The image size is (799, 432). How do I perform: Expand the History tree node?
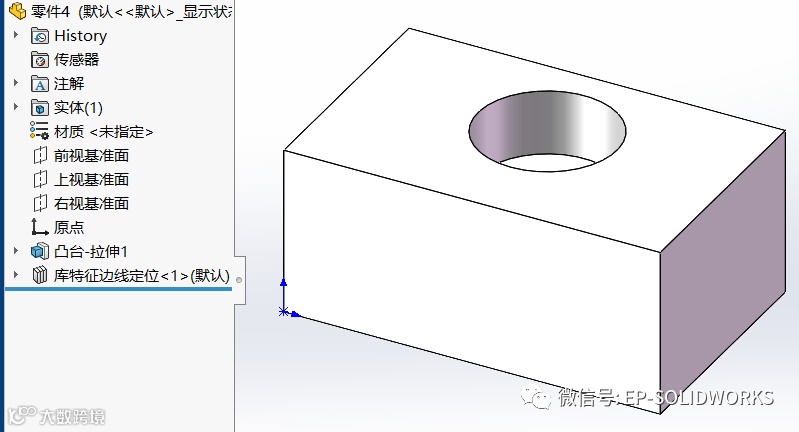click(x=16, y=35)
